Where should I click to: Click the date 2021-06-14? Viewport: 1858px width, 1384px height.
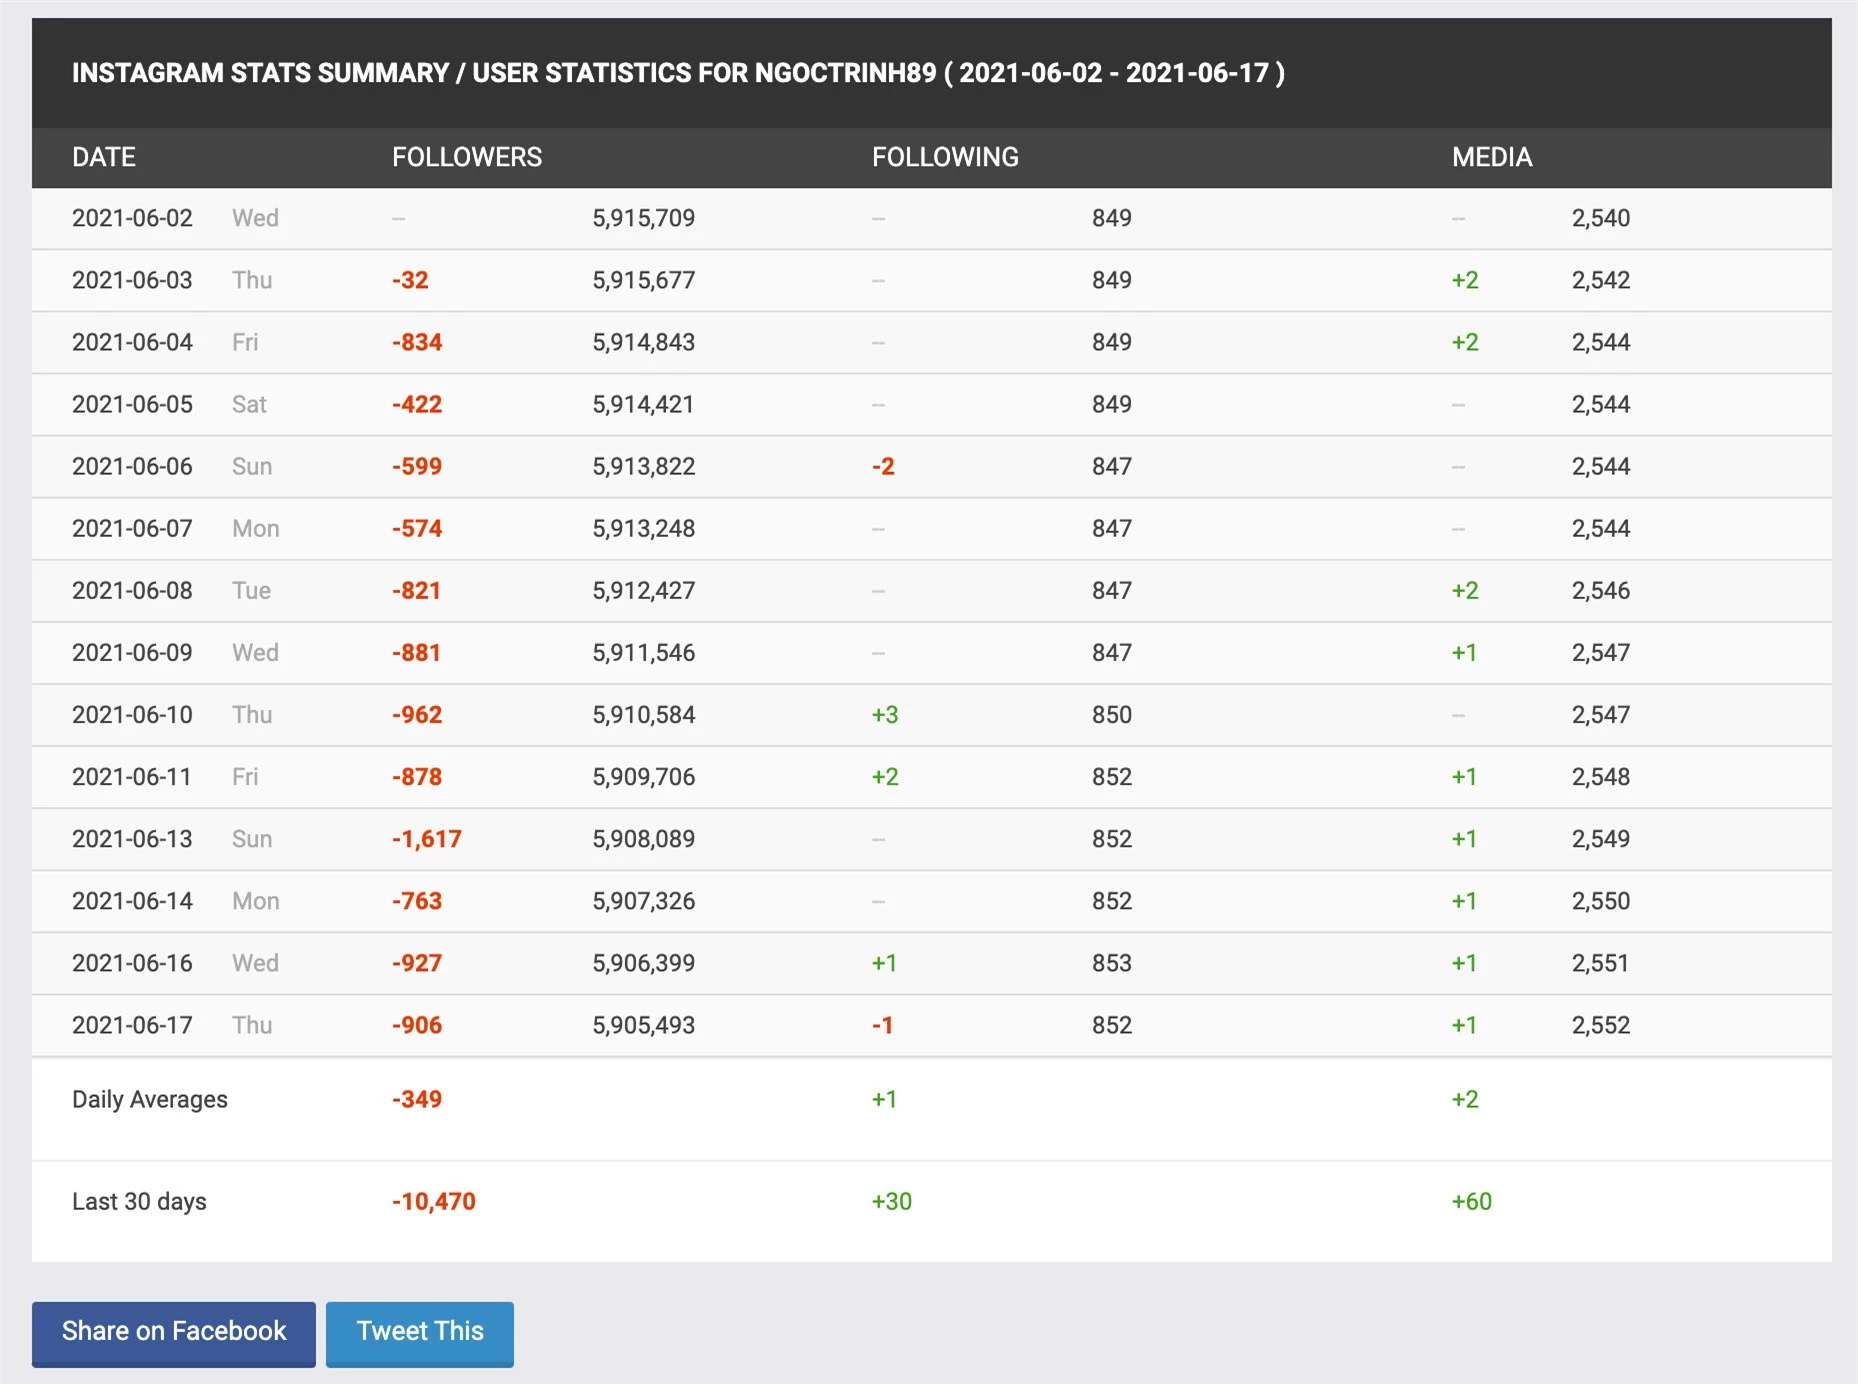(x=132, y=901)
